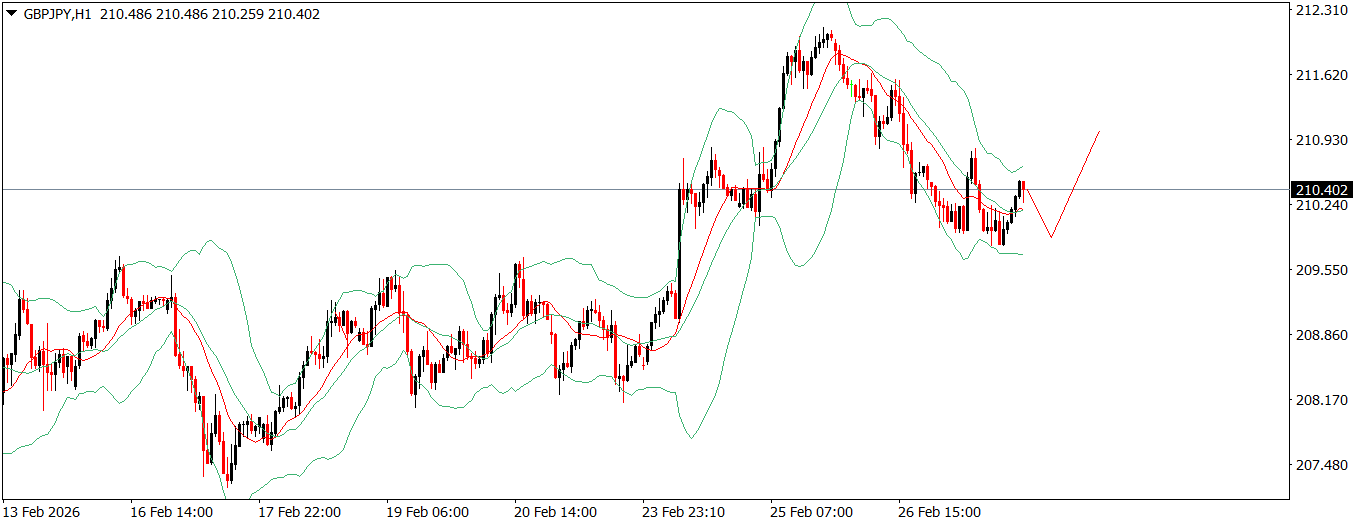Click the 207.480 price scale label
Viewport: 1361px width, 526px height.
point(1321,465)
